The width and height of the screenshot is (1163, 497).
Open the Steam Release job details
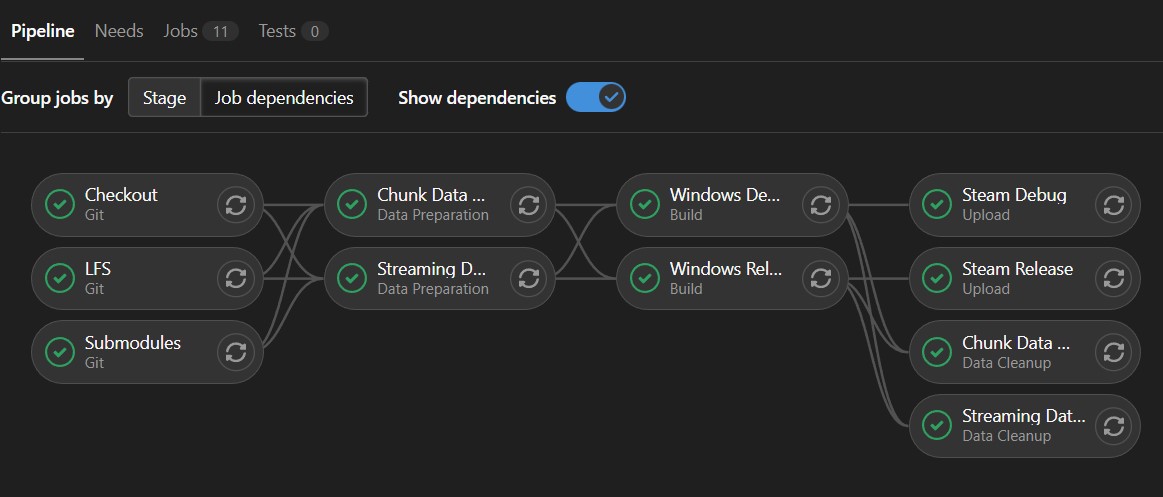(1015, 278)
